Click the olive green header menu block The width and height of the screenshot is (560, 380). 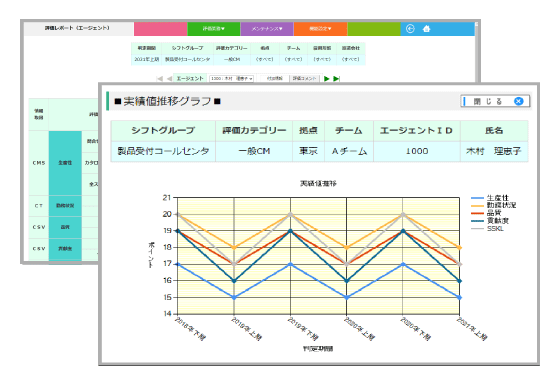click(374, 29)
